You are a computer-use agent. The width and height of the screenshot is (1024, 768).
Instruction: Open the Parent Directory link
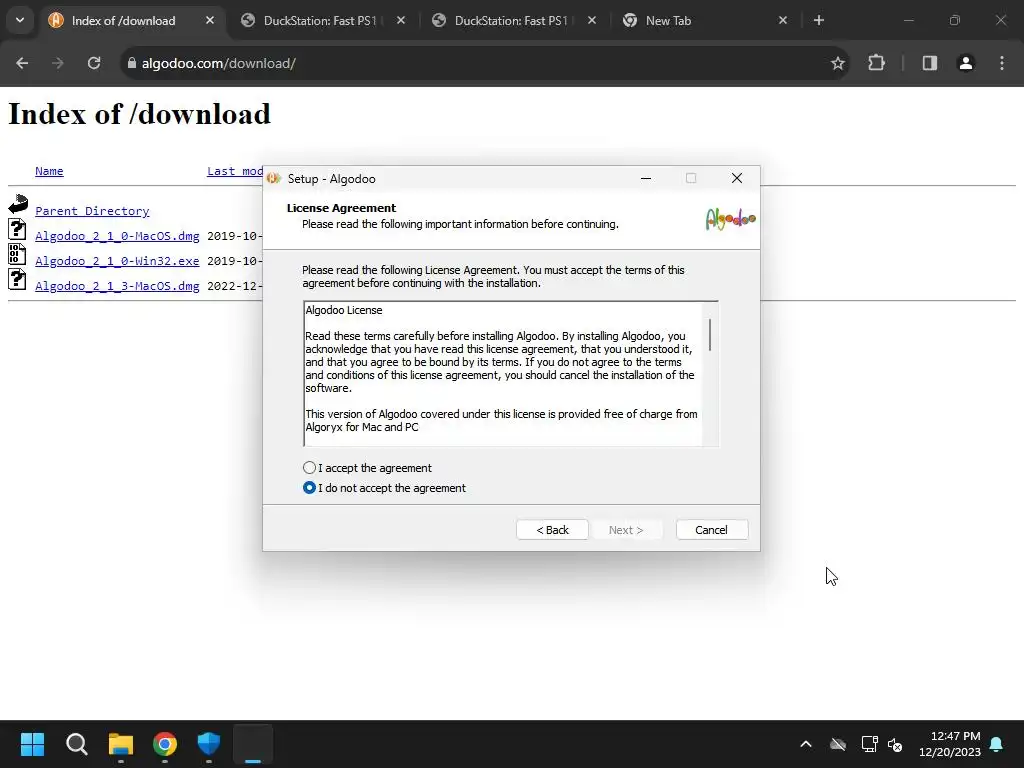[92, 211]
